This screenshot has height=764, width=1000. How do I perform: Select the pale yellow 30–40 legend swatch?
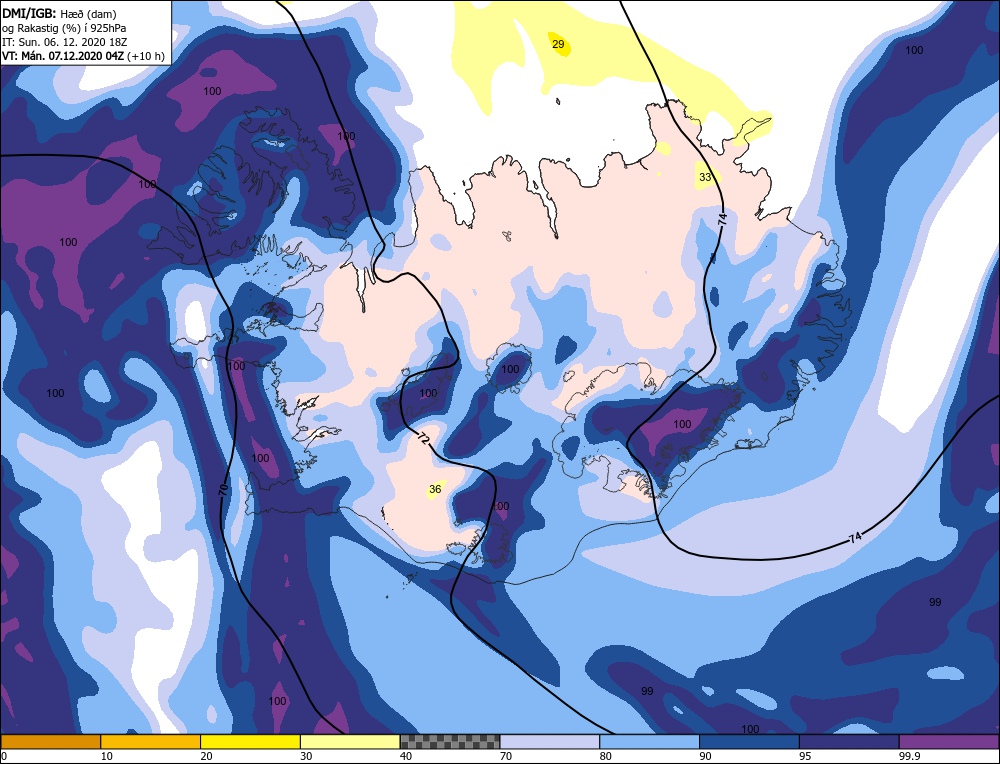pyautogui.click(x=350, y=742)
